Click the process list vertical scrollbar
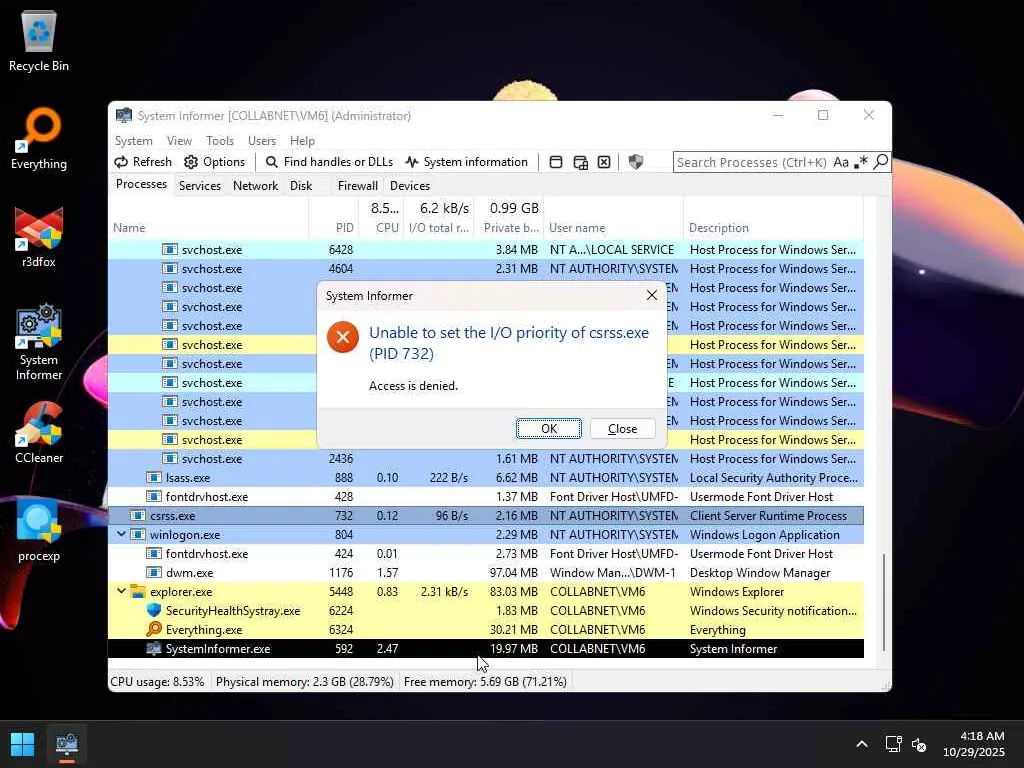 click(884, 601)
